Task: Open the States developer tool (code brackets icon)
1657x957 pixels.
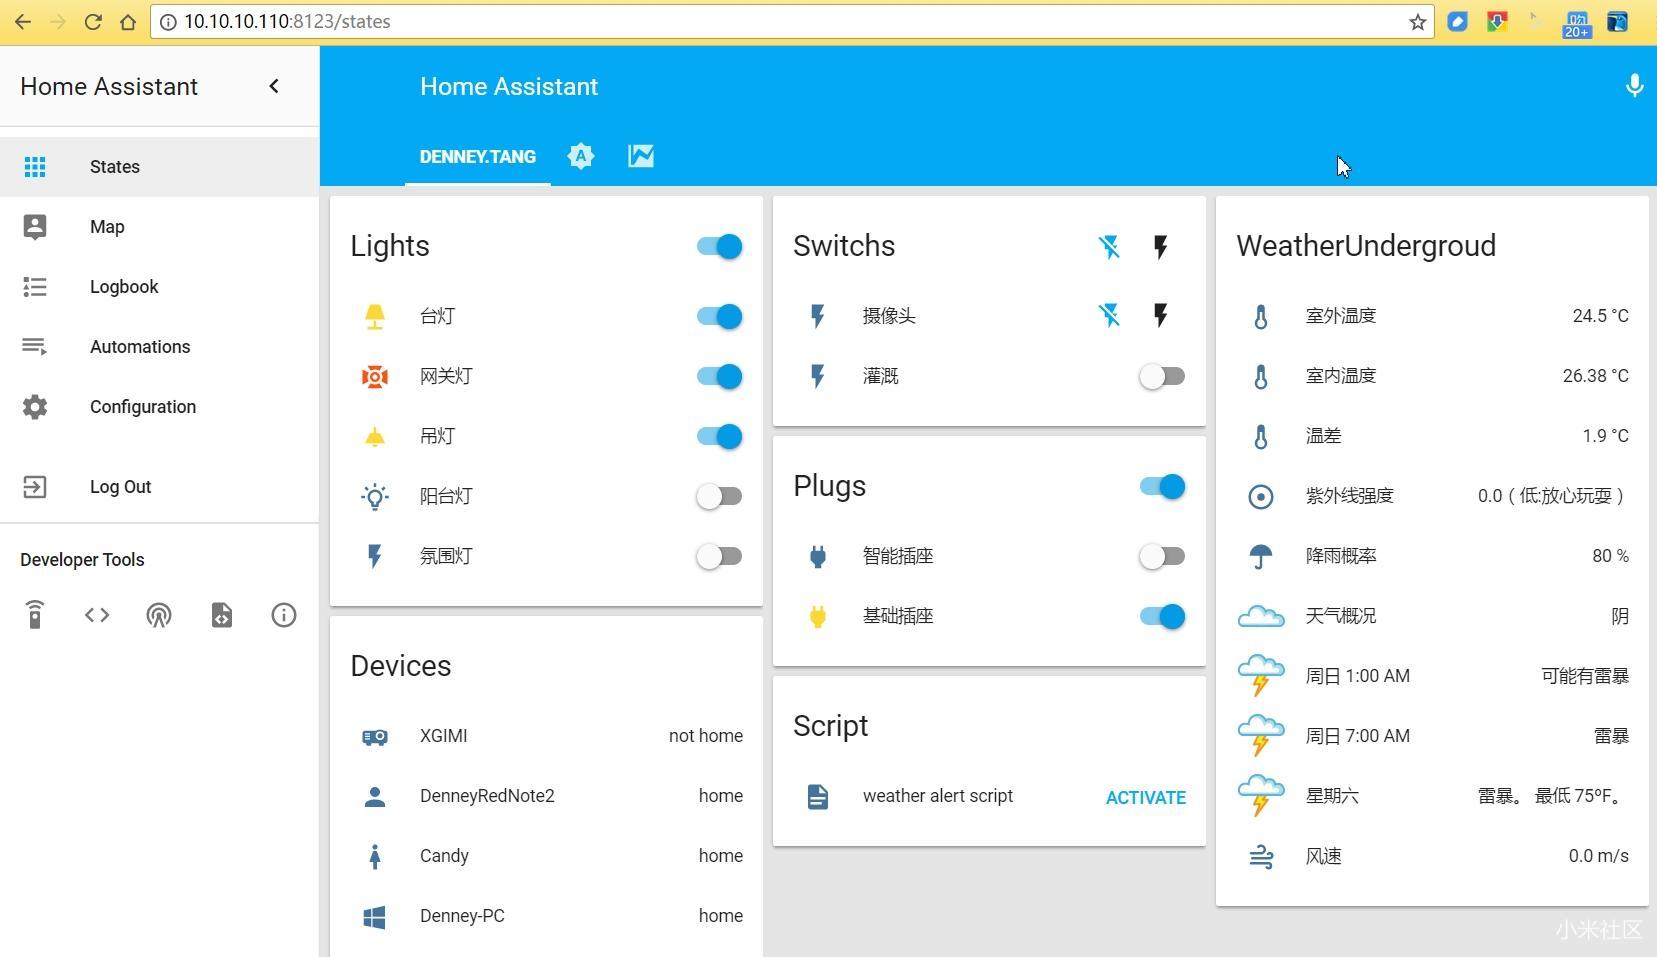Action: coord(97,615)
